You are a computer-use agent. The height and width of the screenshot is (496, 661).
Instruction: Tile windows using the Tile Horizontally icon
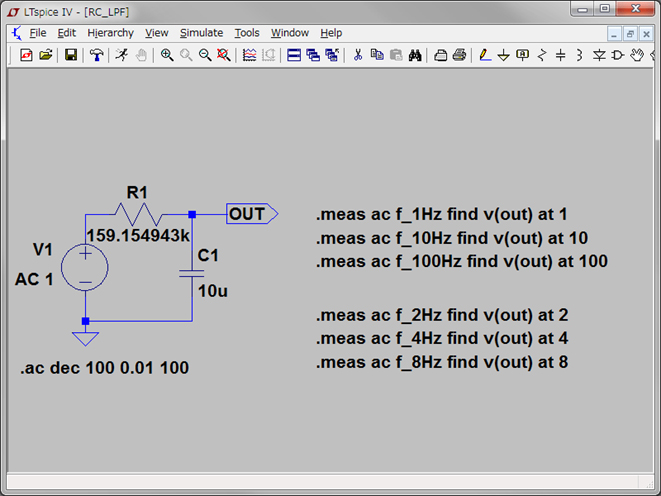coord(294,55)
